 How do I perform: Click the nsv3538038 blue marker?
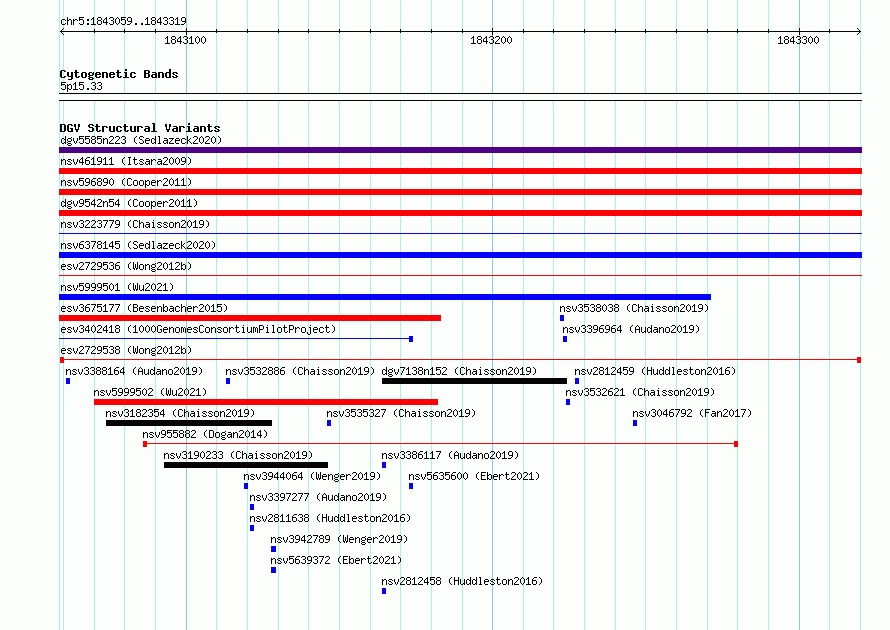562,318
